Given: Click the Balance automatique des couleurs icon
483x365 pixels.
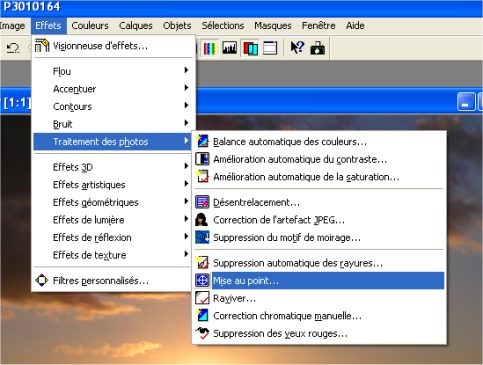Looking at the screenshot, I should (x=202, y=141).
